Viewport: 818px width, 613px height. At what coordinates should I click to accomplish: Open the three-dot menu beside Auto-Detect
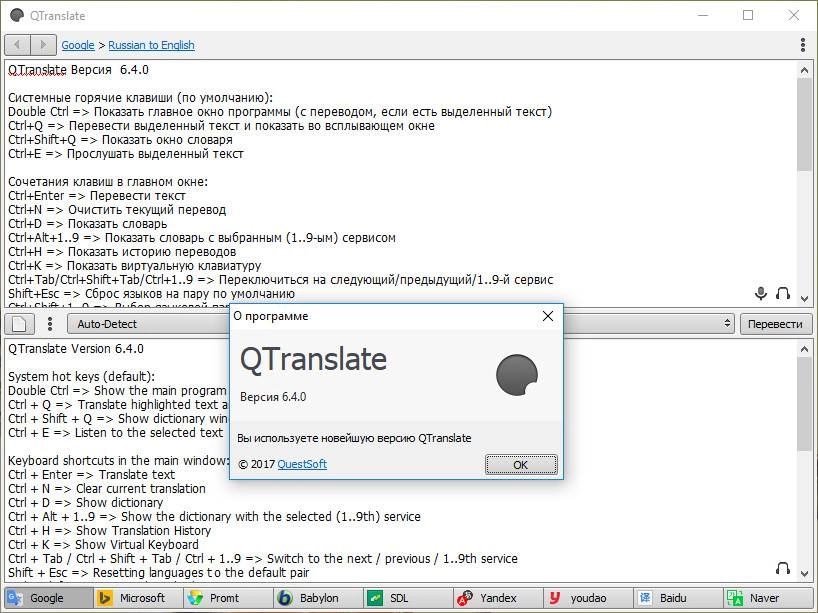pyautogui.click(x=50, y=324)
